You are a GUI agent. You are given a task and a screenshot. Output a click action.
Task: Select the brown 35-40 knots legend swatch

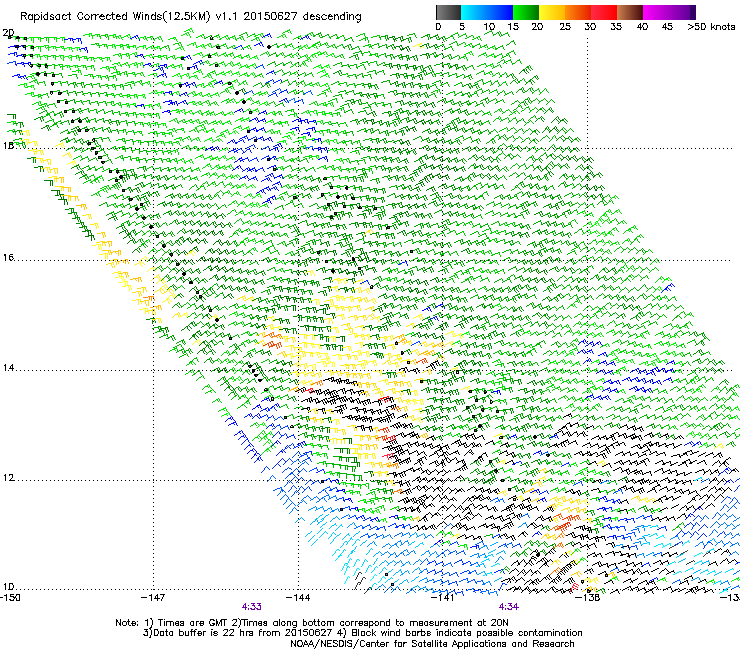point(630,12)
